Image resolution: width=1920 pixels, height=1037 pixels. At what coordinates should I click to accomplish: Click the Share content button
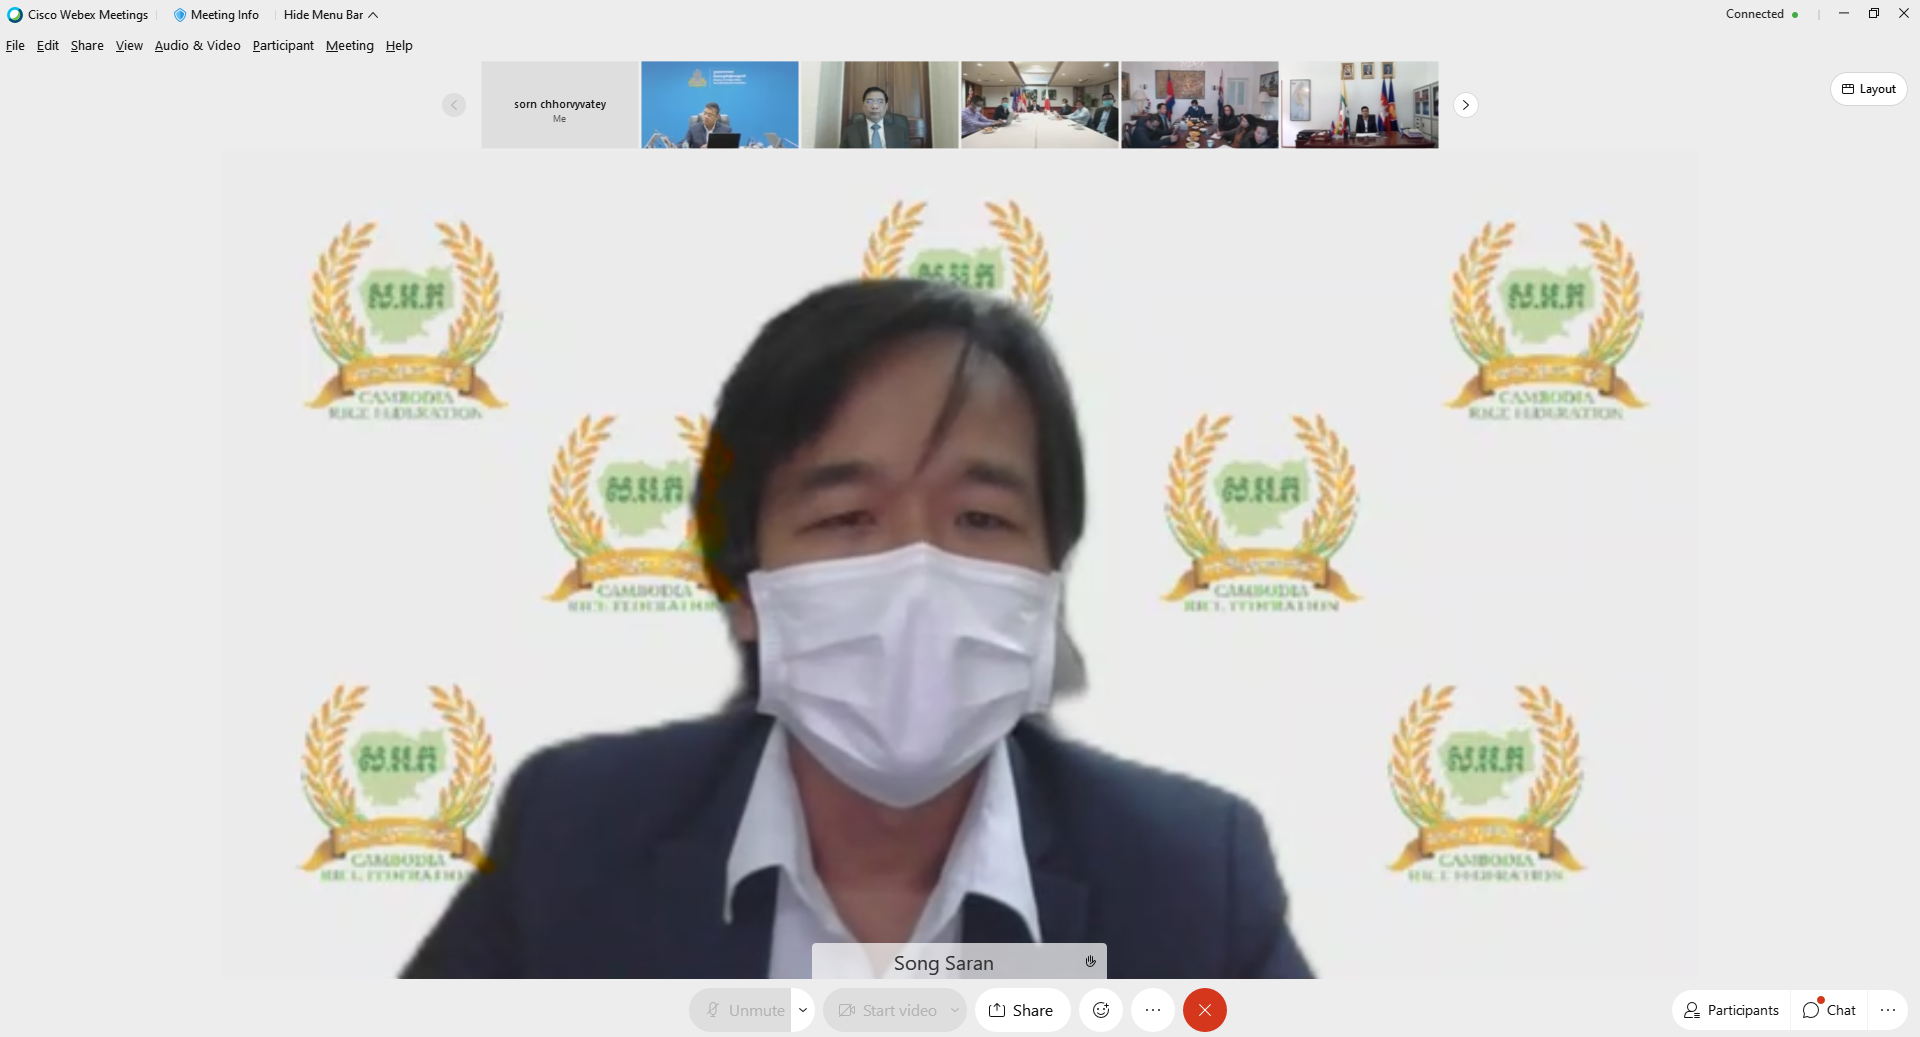click(x=1022, y=1010)
